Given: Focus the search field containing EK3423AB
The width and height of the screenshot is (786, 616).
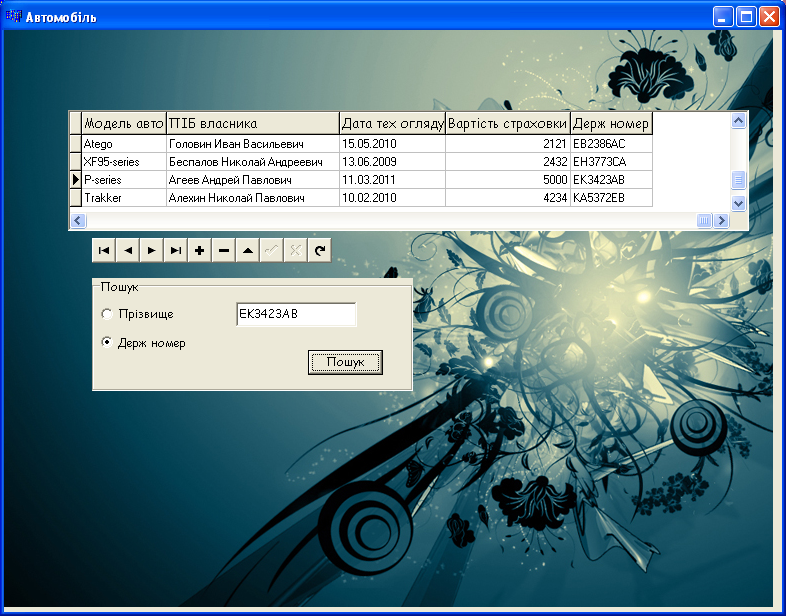Looking at the screenshot, I should pyautogui.click(x=296, y=314).
